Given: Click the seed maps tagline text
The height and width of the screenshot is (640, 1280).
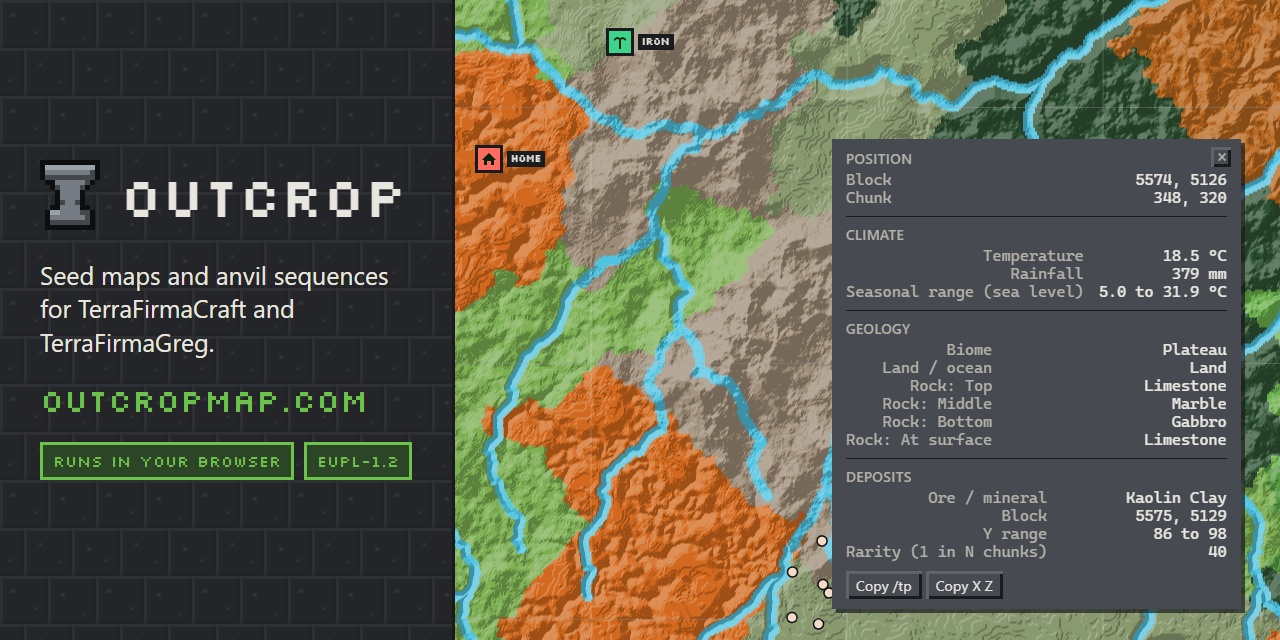Looking at the screenshot, I should [x=214, y=310].
